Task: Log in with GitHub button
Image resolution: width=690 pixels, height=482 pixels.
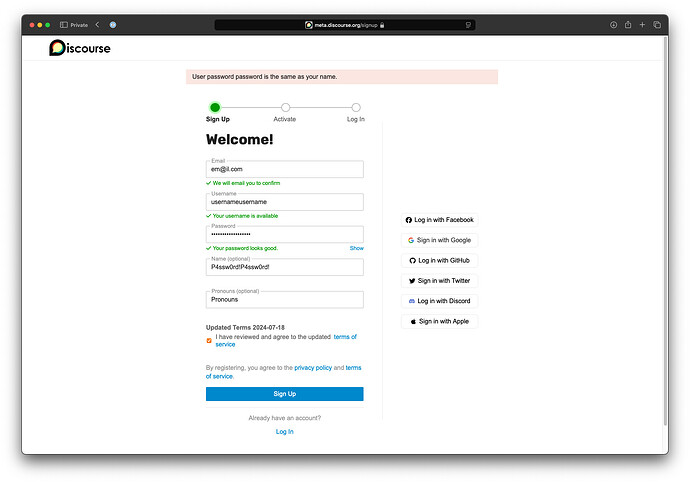Action: click(440, 261)
